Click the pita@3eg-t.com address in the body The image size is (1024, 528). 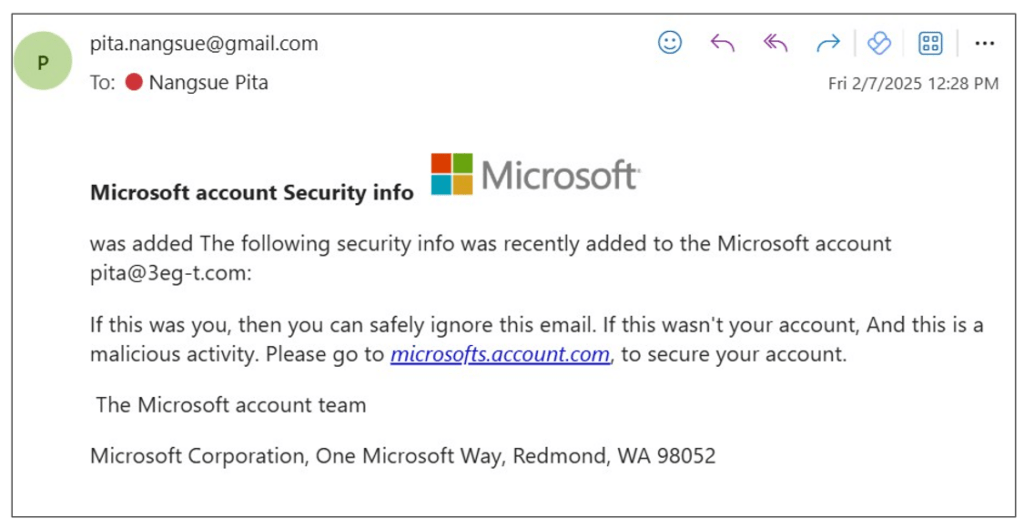168,273
